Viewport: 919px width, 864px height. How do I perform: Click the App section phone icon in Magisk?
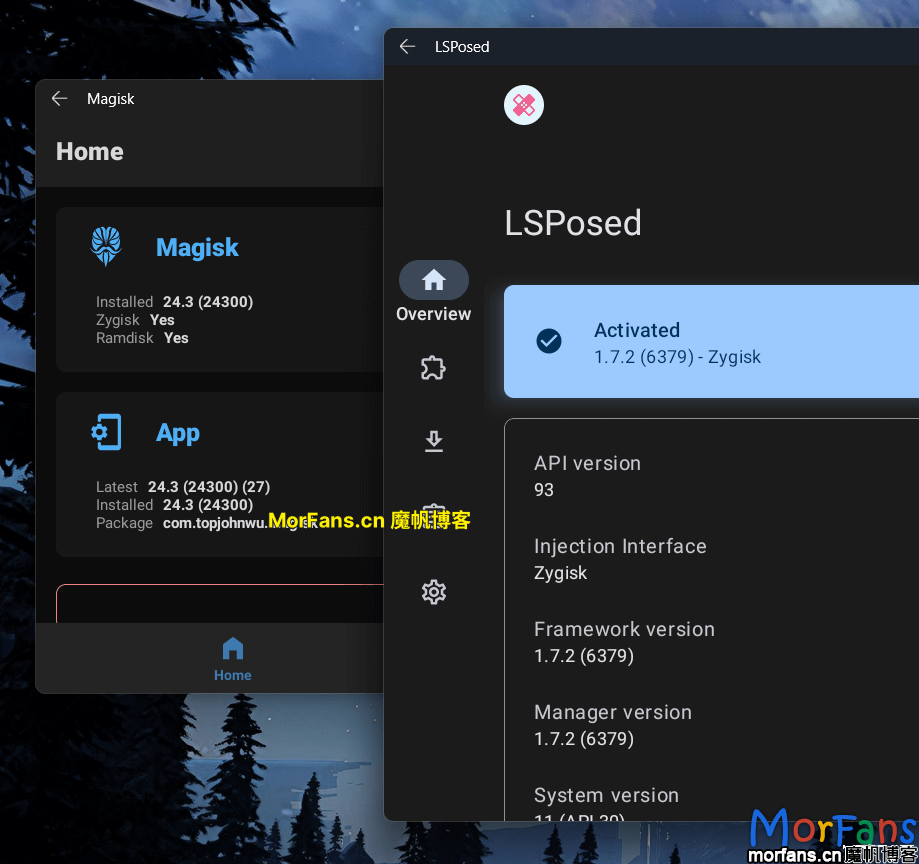(107, 432)
